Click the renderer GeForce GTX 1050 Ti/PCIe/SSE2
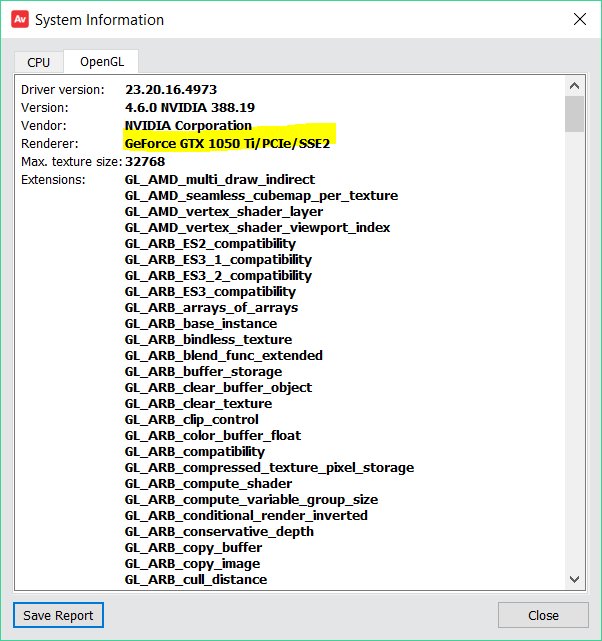 pos(227,143)
